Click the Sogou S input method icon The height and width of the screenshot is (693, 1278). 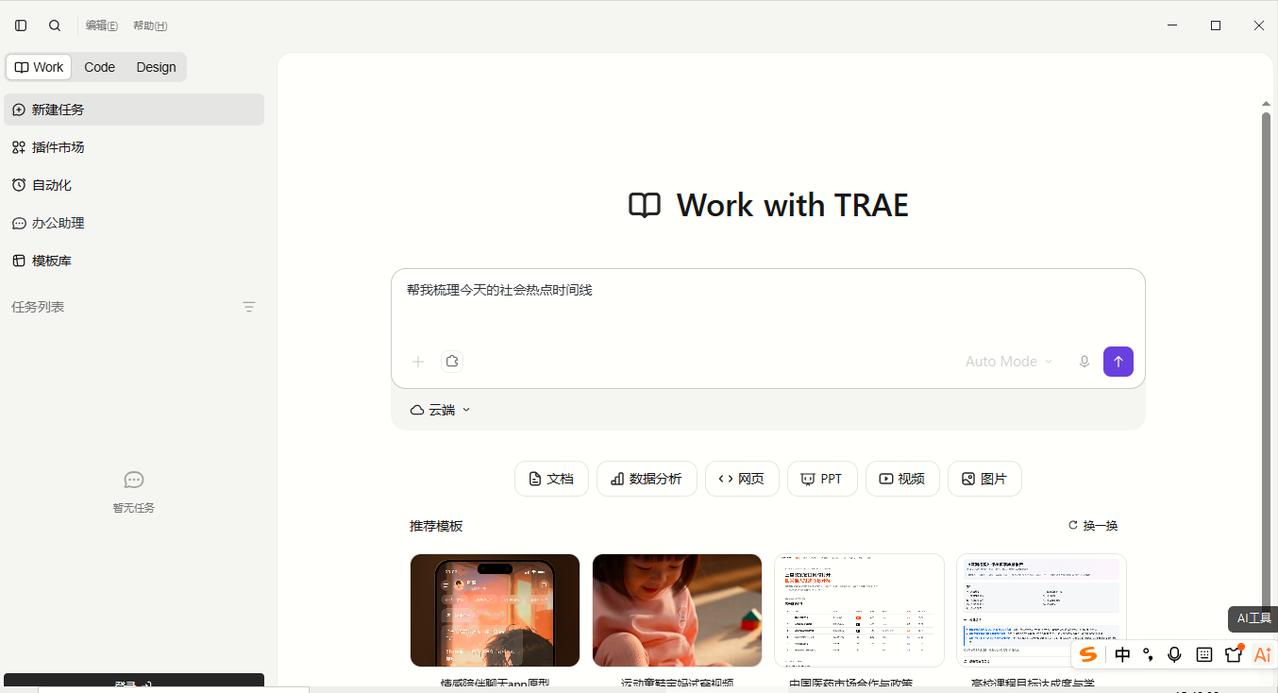tap(1088, 655)
